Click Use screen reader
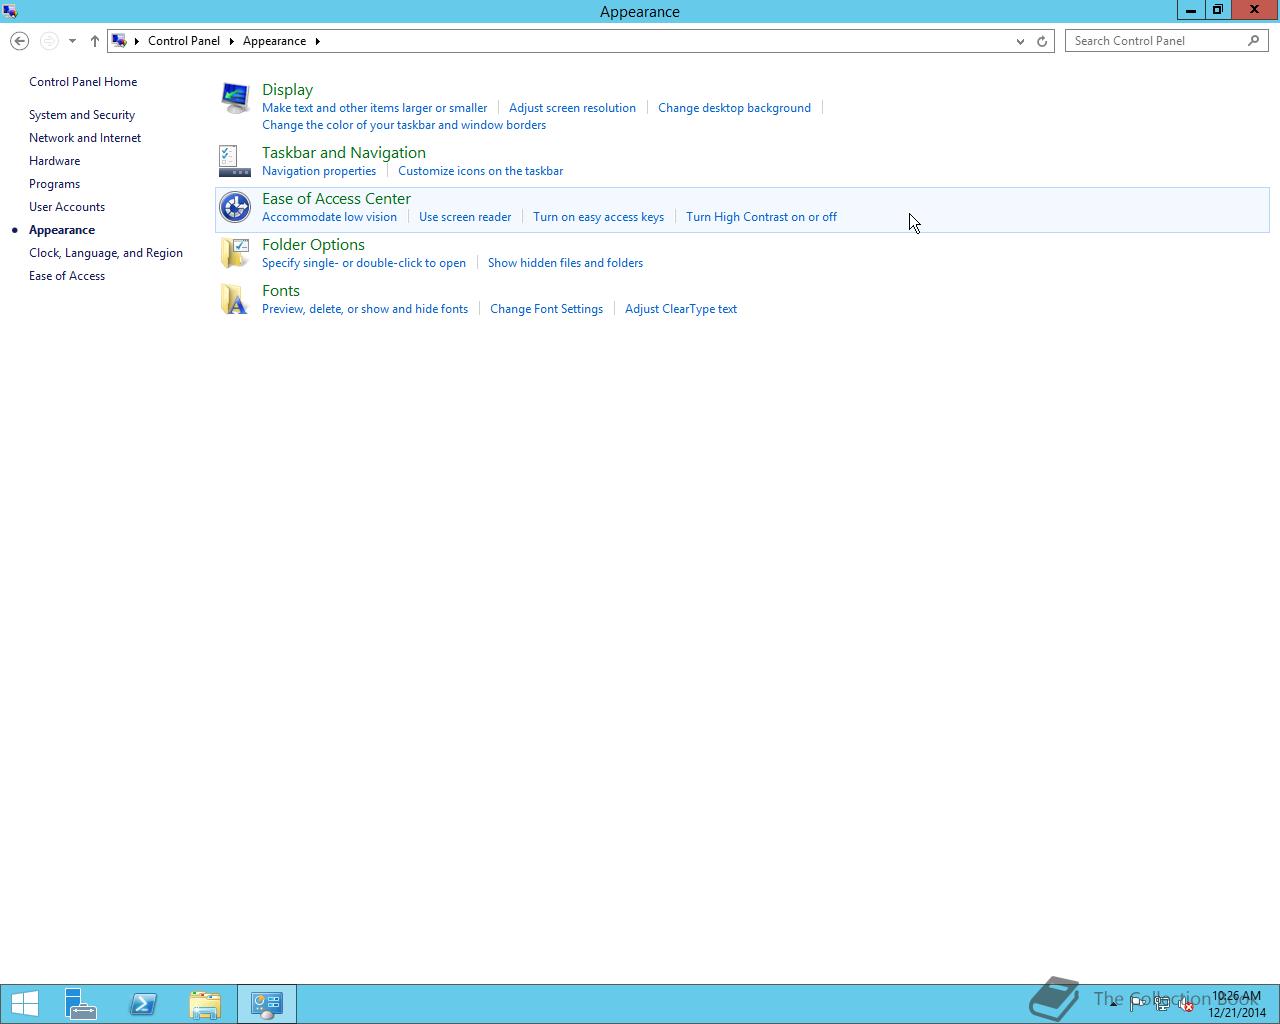This screenshot has width=1280, height=1024. (x=465, y=217)
